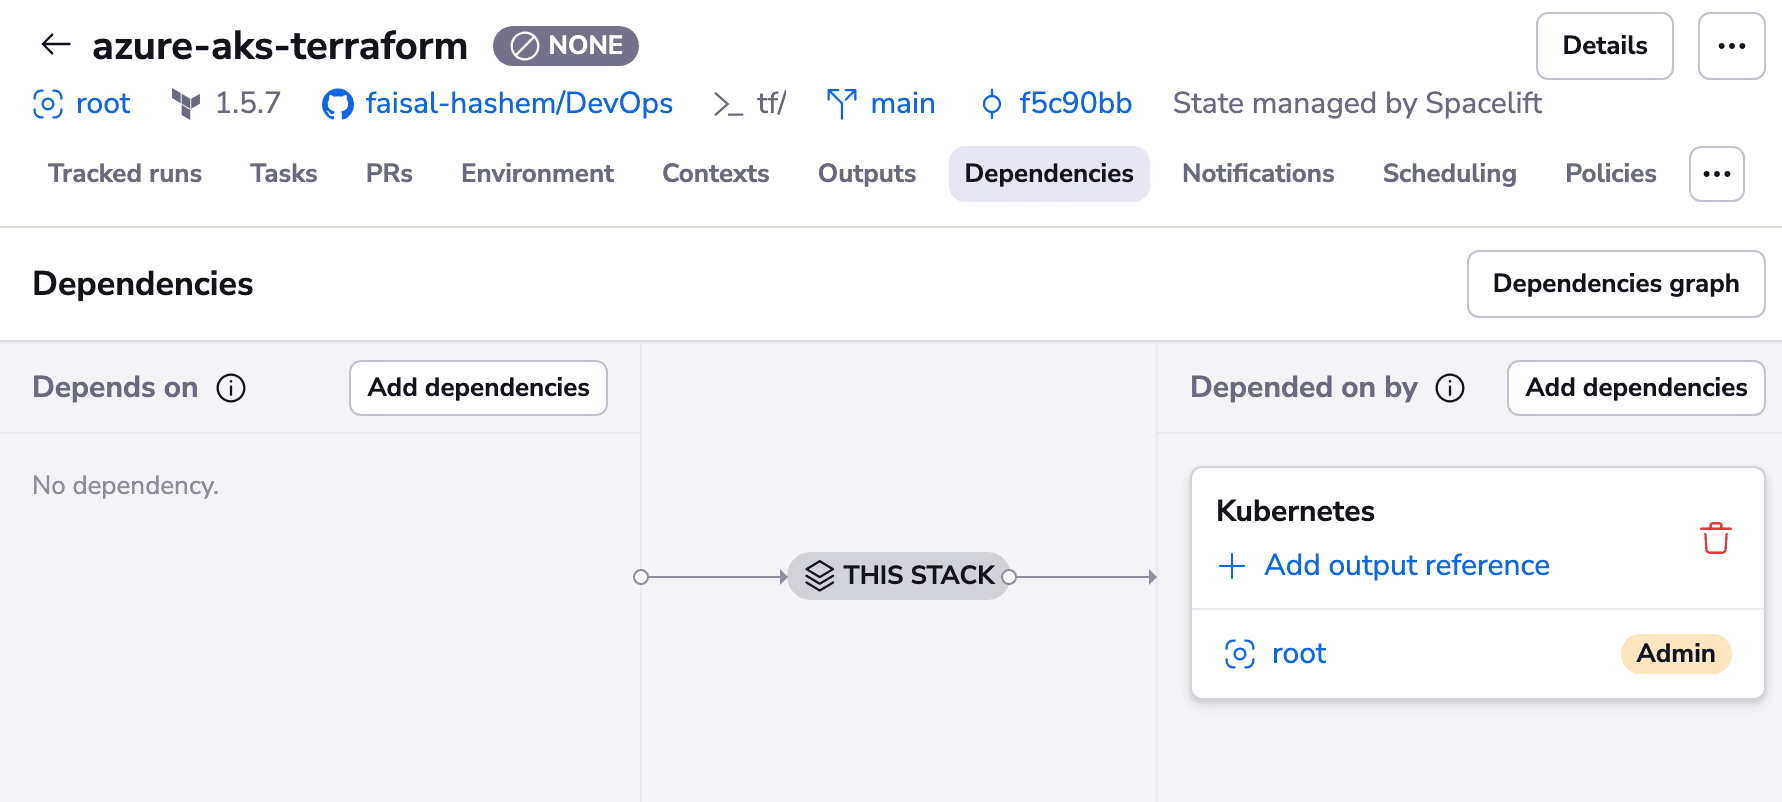Screen dimensions: 1782x802
Task: Open the Tracked runs tab
Action: pyautogui.click(x=125, y=174)
